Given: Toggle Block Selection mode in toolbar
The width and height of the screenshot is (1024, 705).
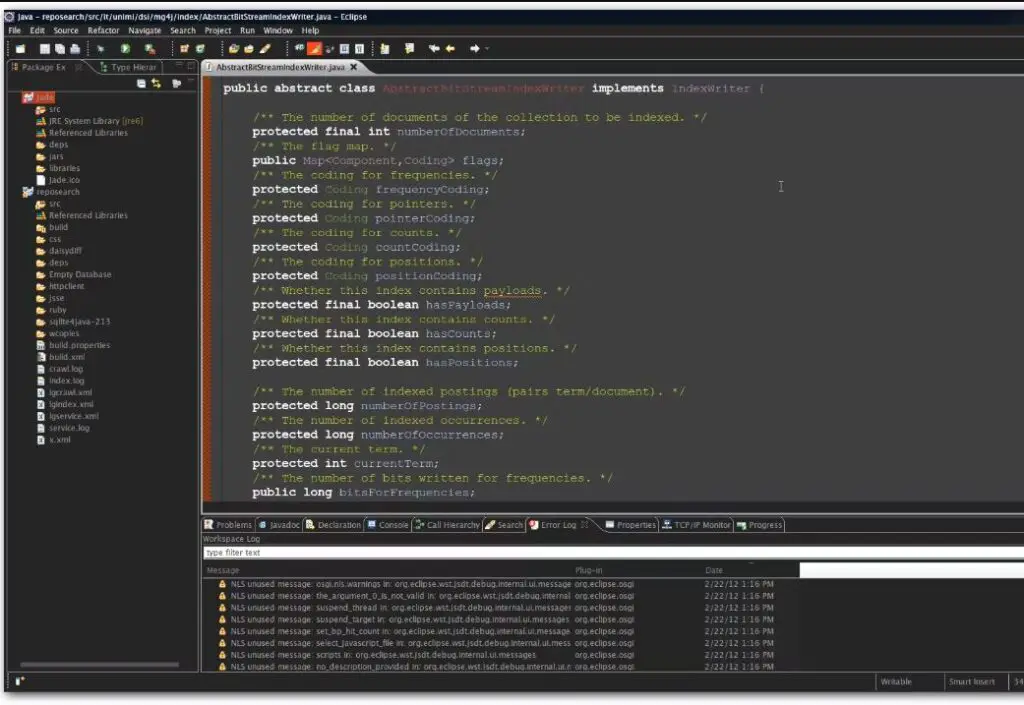Looking at the screenshot, I should [344, 49].
